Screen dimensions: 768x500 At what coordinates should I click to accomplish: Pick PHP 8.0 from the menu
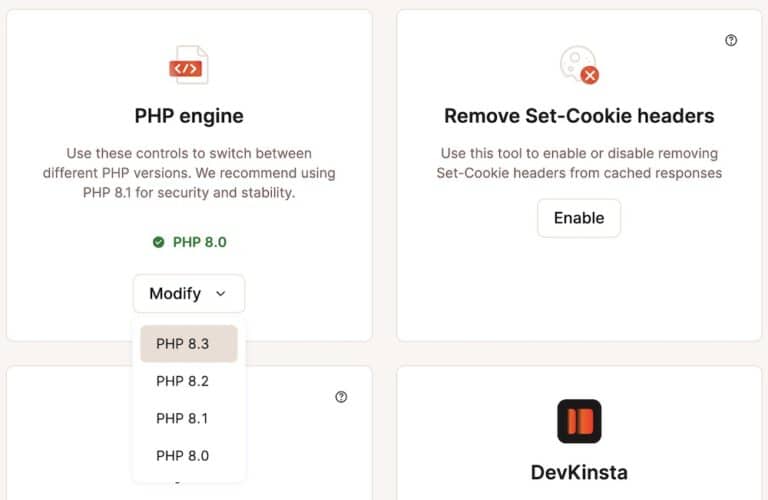click(x=189, y=455)
